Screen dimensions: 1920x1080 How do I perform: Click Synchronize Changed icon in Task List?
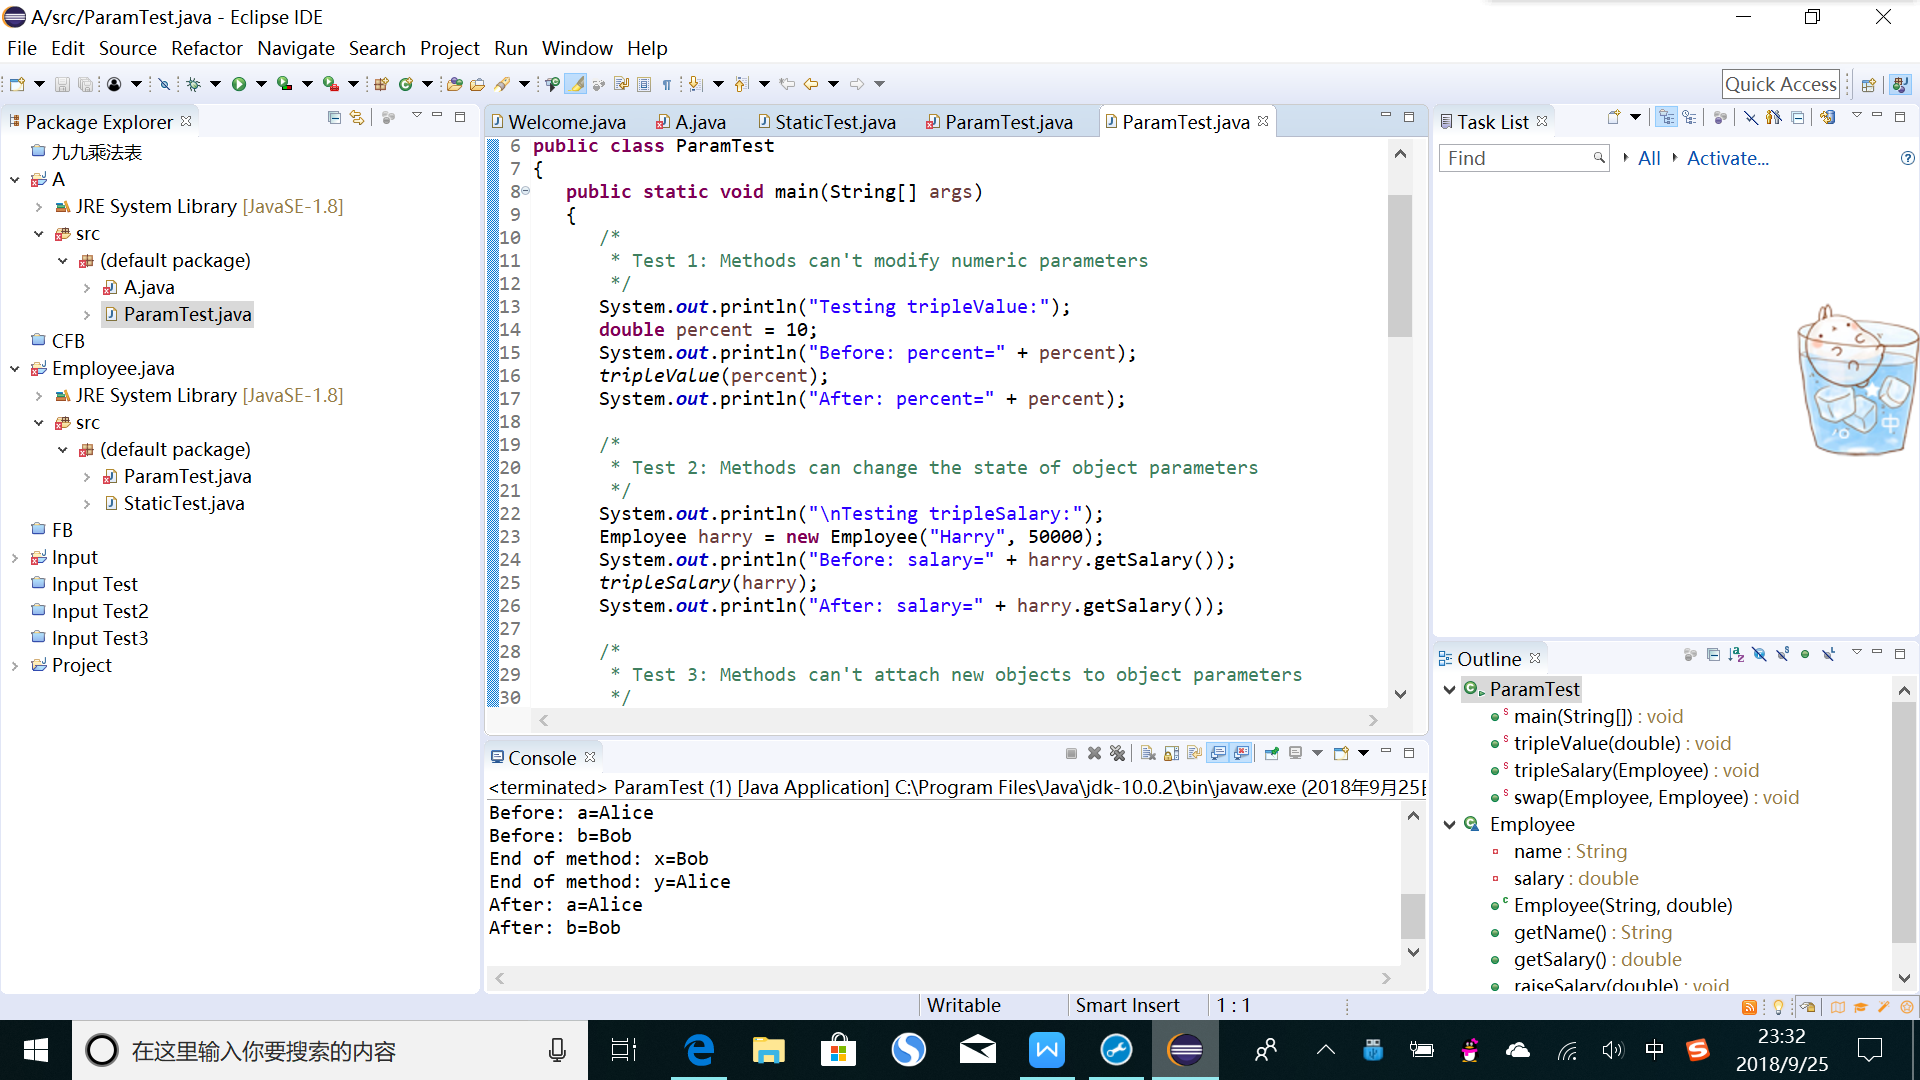pos(1828,117)
